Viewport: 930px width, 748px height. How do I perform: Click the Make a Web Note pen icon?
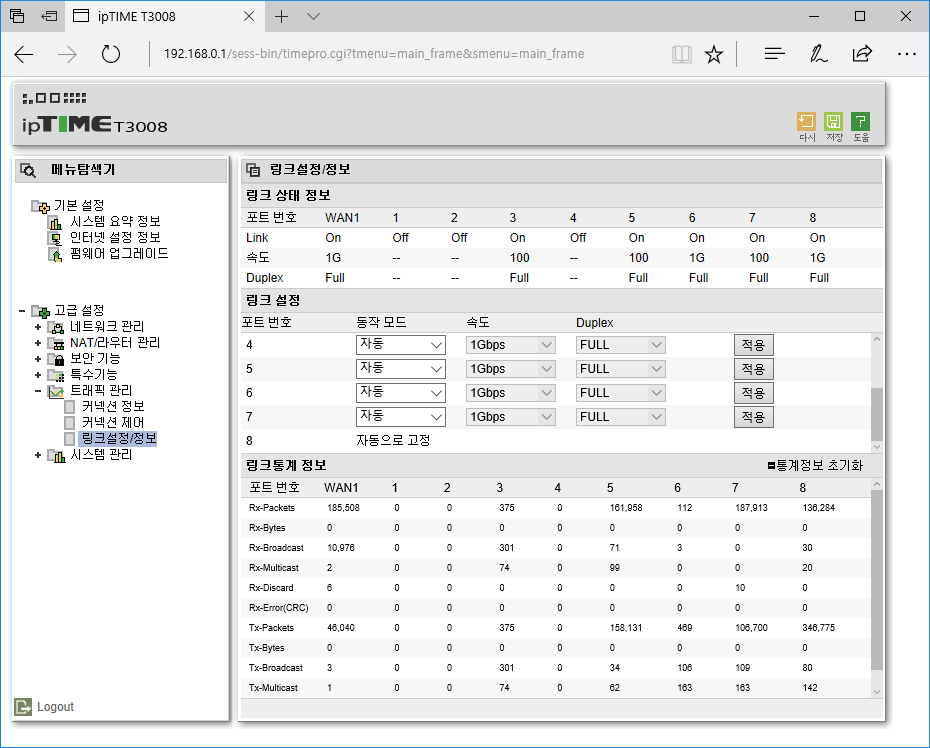818,54
